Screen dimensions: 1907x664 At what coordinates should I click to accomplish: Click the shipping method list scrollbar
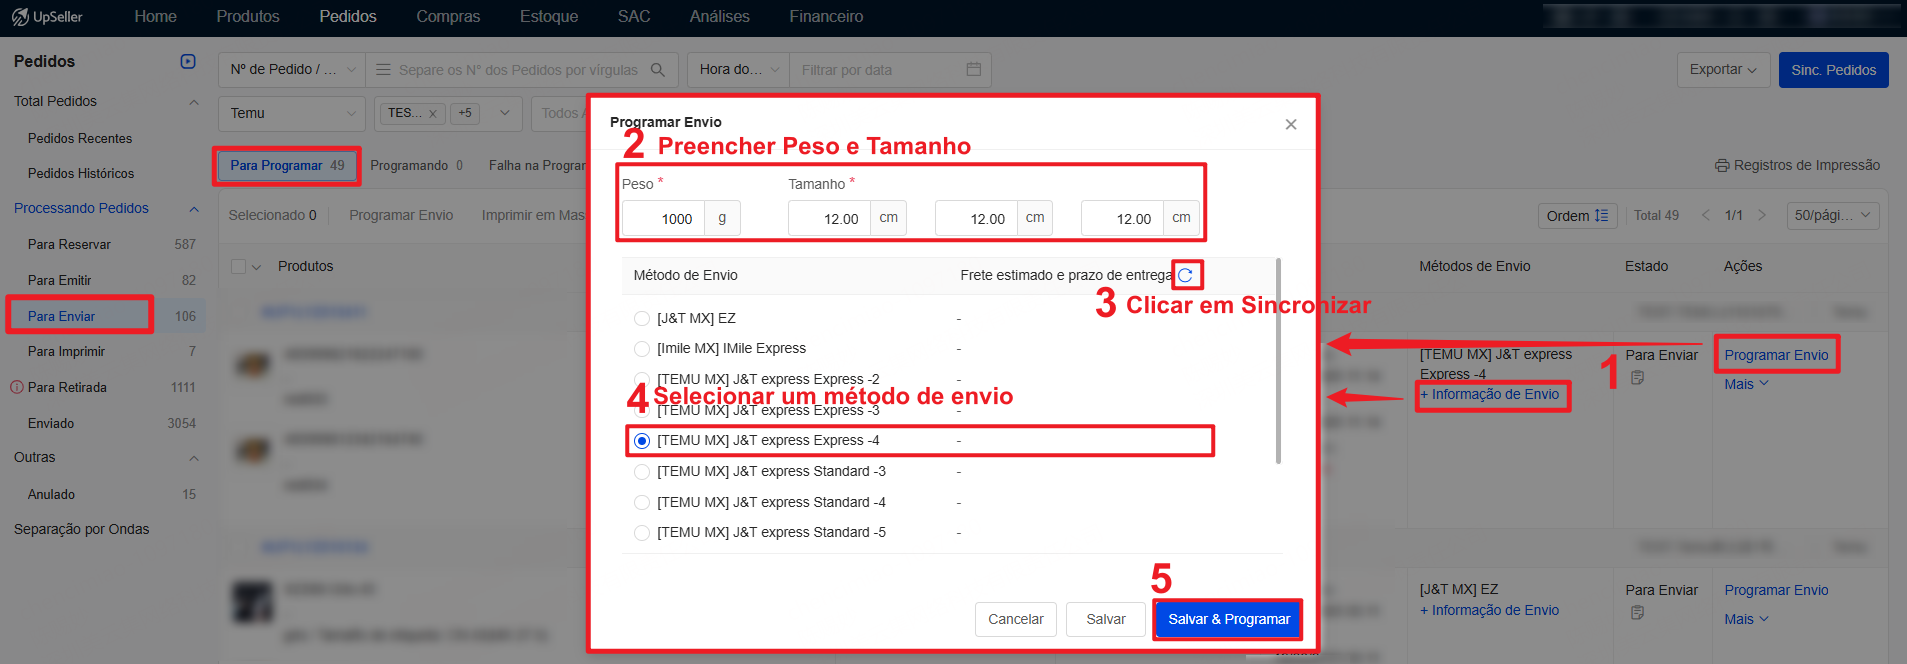point(1278,361)
